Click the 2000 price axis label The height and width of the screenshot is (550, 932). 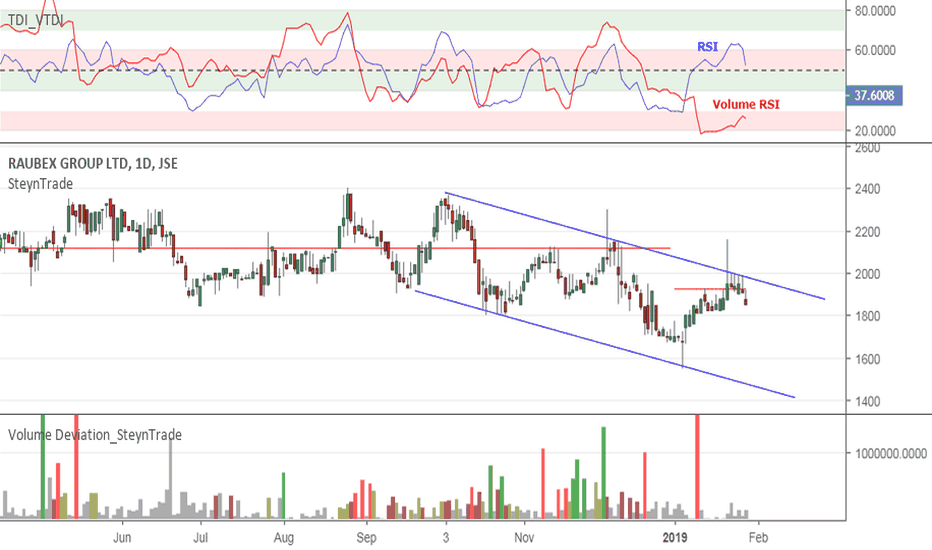(x=867, y=274)
